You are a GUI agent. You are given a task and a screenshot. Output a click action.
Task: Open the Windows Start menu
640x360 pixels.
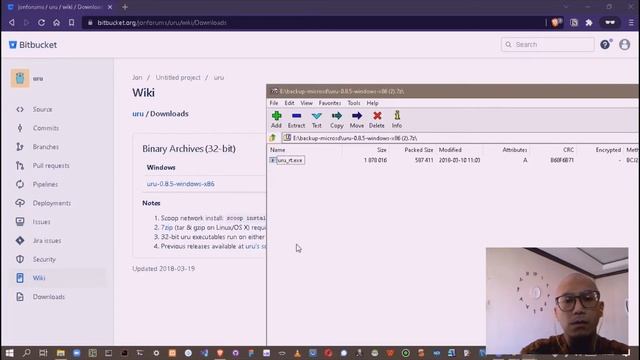9,353
